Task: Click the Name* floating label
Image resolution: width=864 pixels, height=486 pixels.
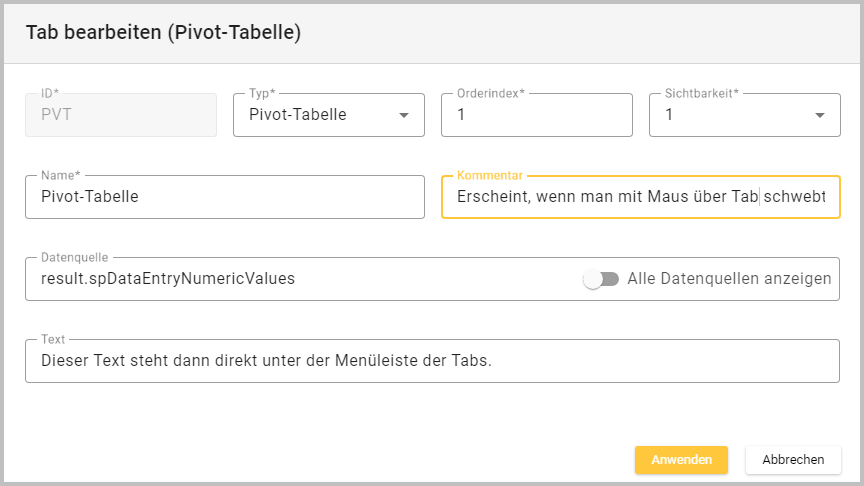Action: click(x=60, y=175)
